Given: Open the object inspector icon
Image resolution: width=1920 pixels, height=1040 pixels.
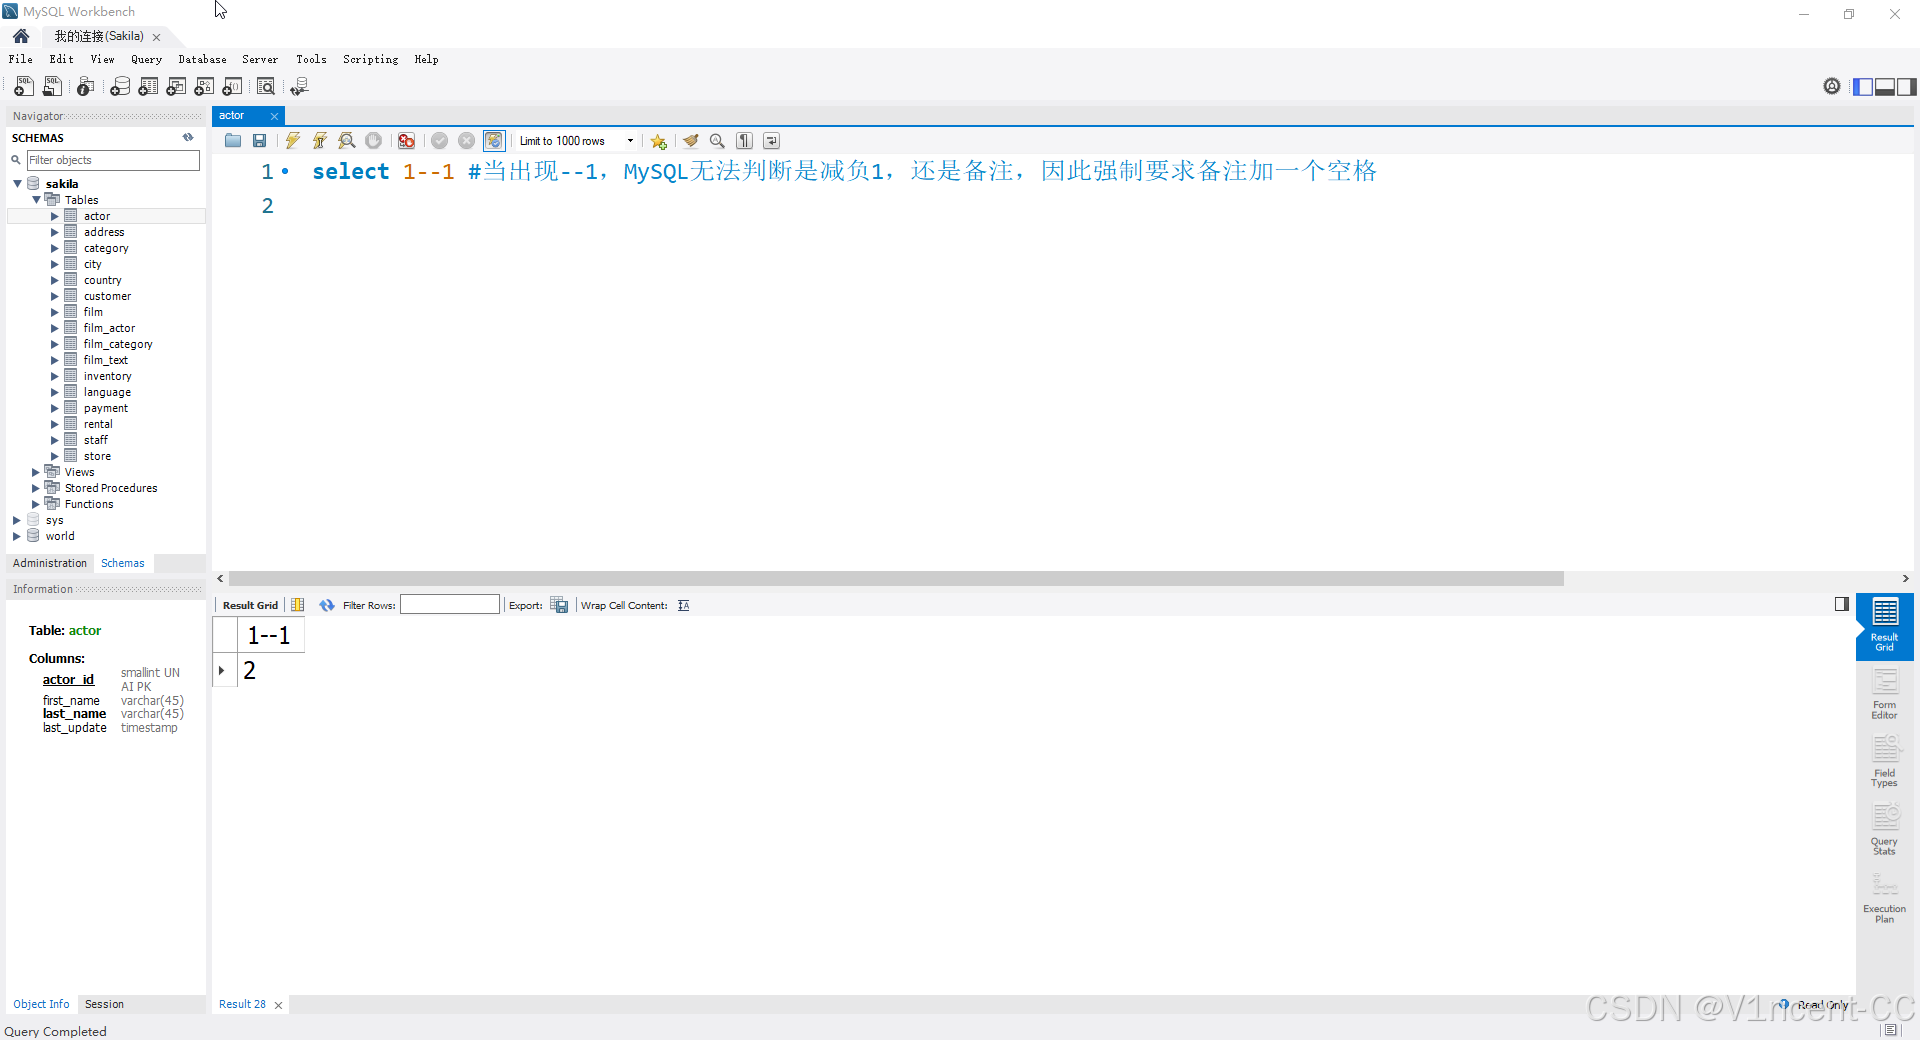Looking at the screenshot, I should (86, 87).
